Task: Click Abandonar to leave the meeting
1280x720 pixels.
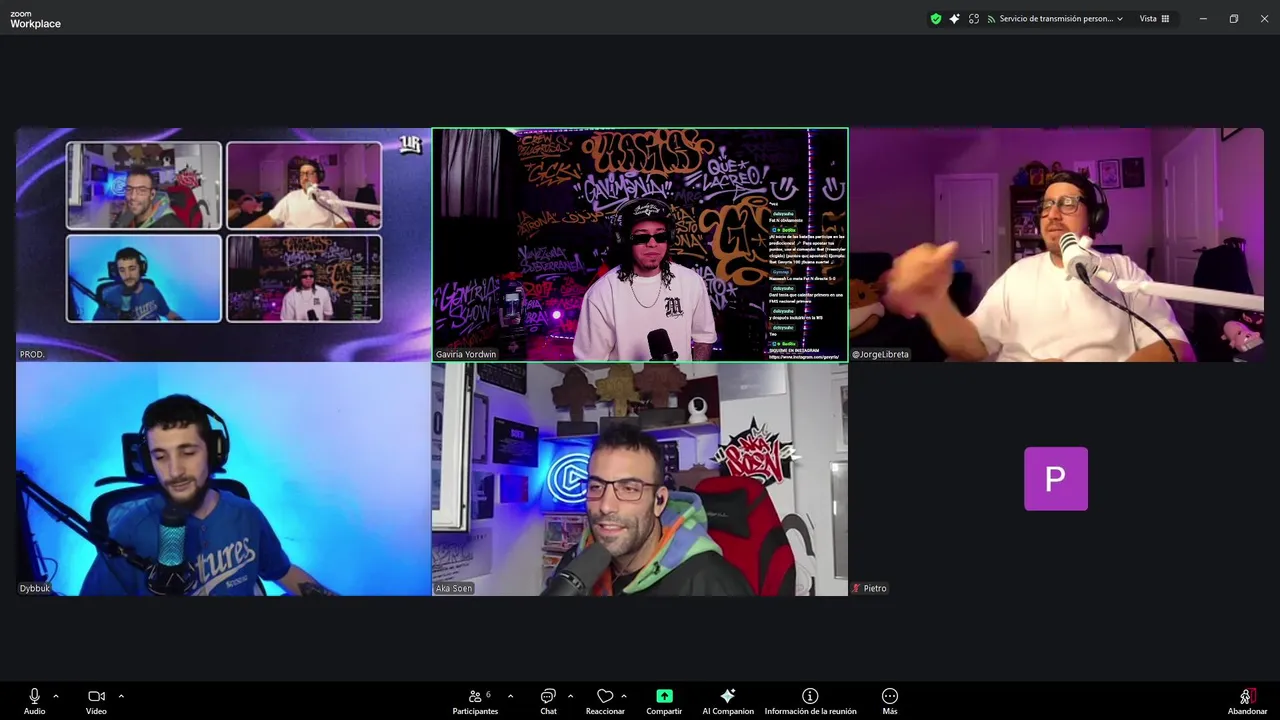Action: click(x=1247, y=701)
